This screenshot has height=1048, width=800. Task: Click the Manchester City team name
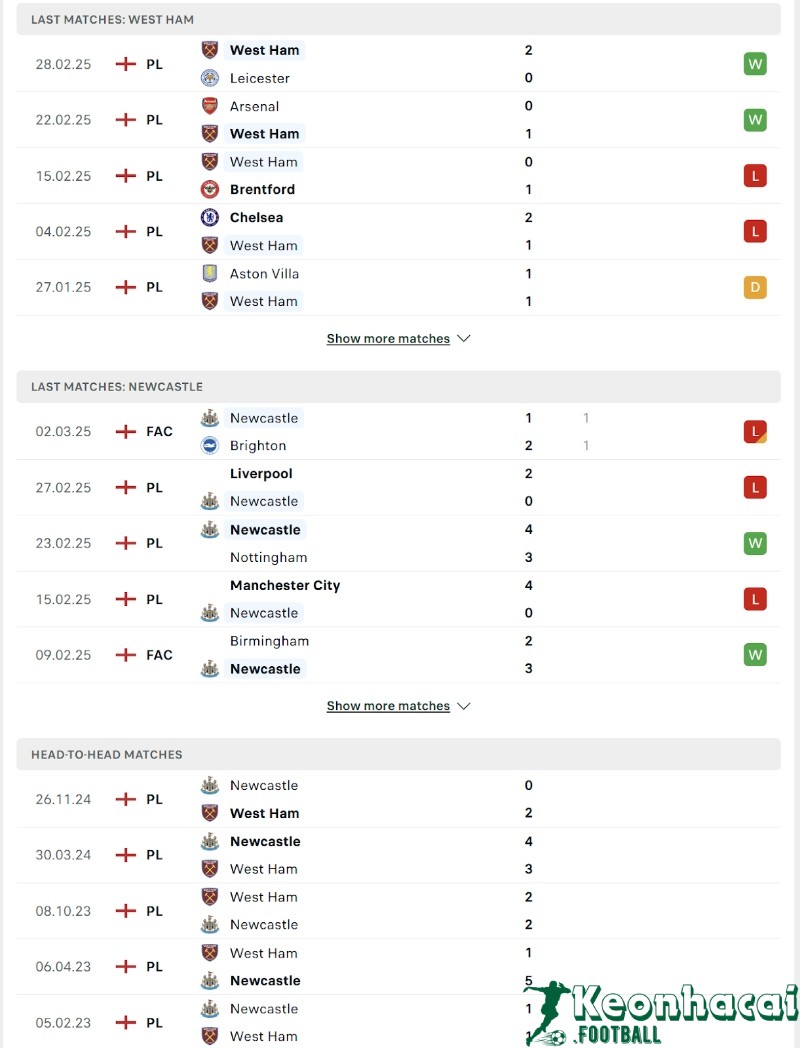pyautogui.click(x=285, y=585)
